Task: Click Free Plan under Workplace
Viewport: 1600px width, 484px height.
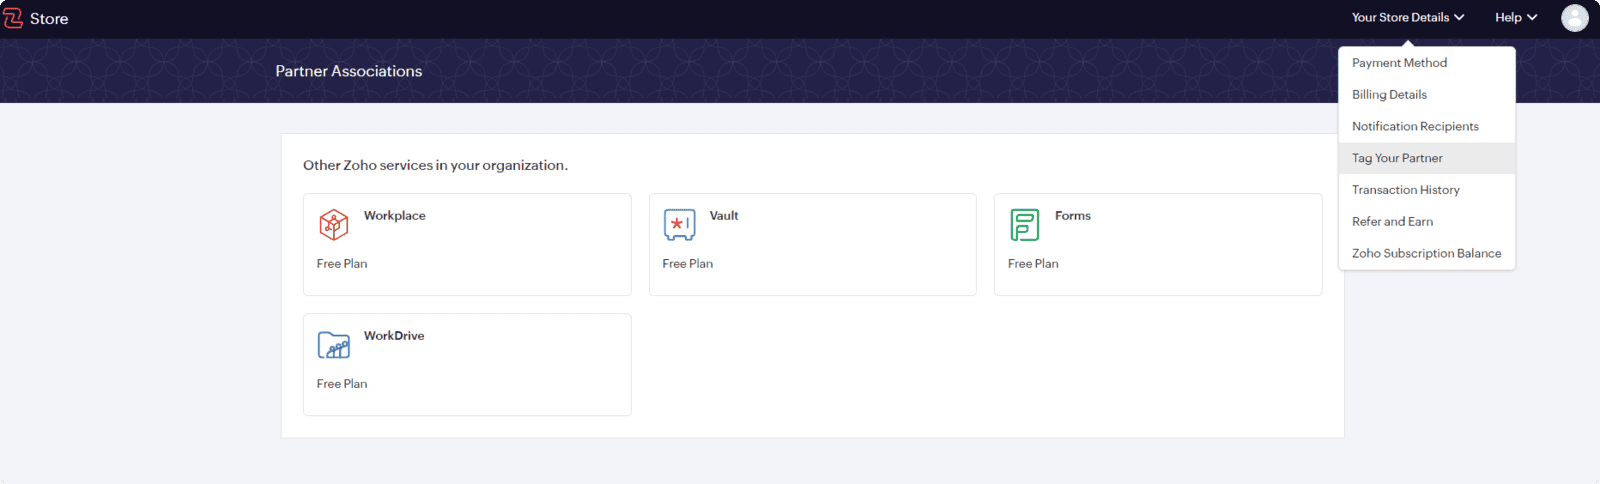Action: pos(342,264)
